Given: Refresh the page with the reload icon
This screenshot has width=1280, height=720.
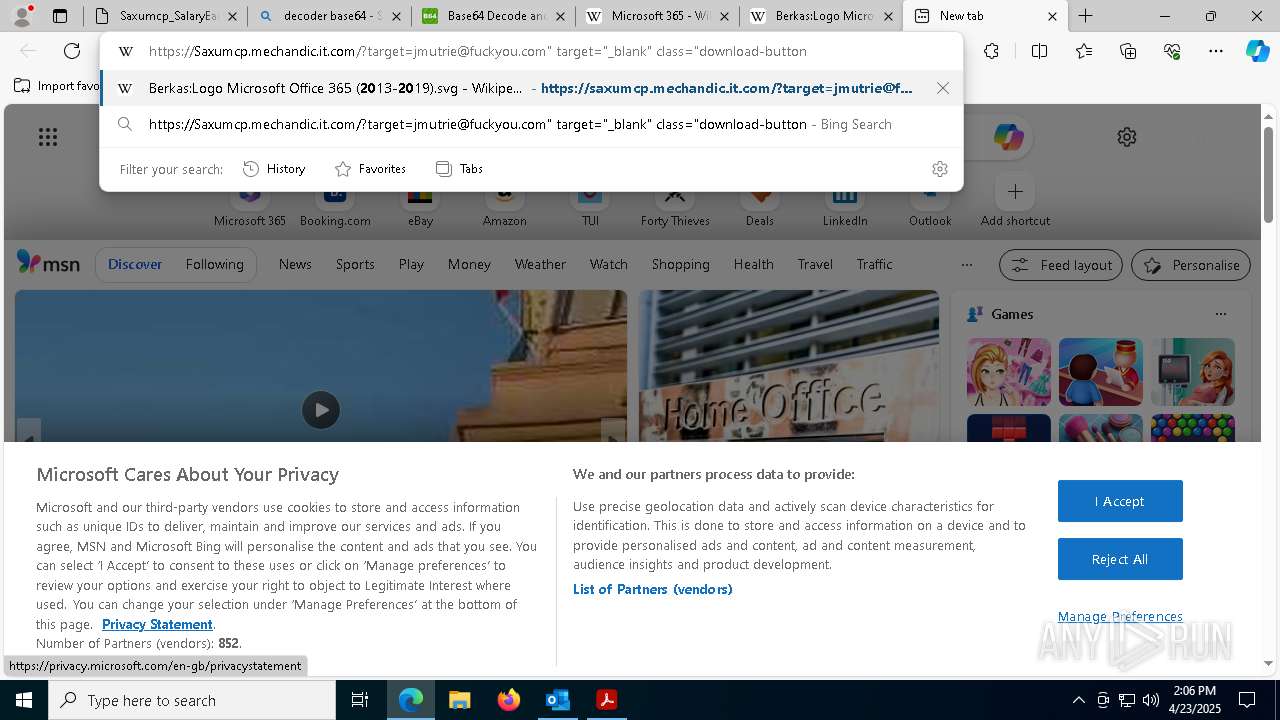Looking at the screenshot, I should pos(72,51).
